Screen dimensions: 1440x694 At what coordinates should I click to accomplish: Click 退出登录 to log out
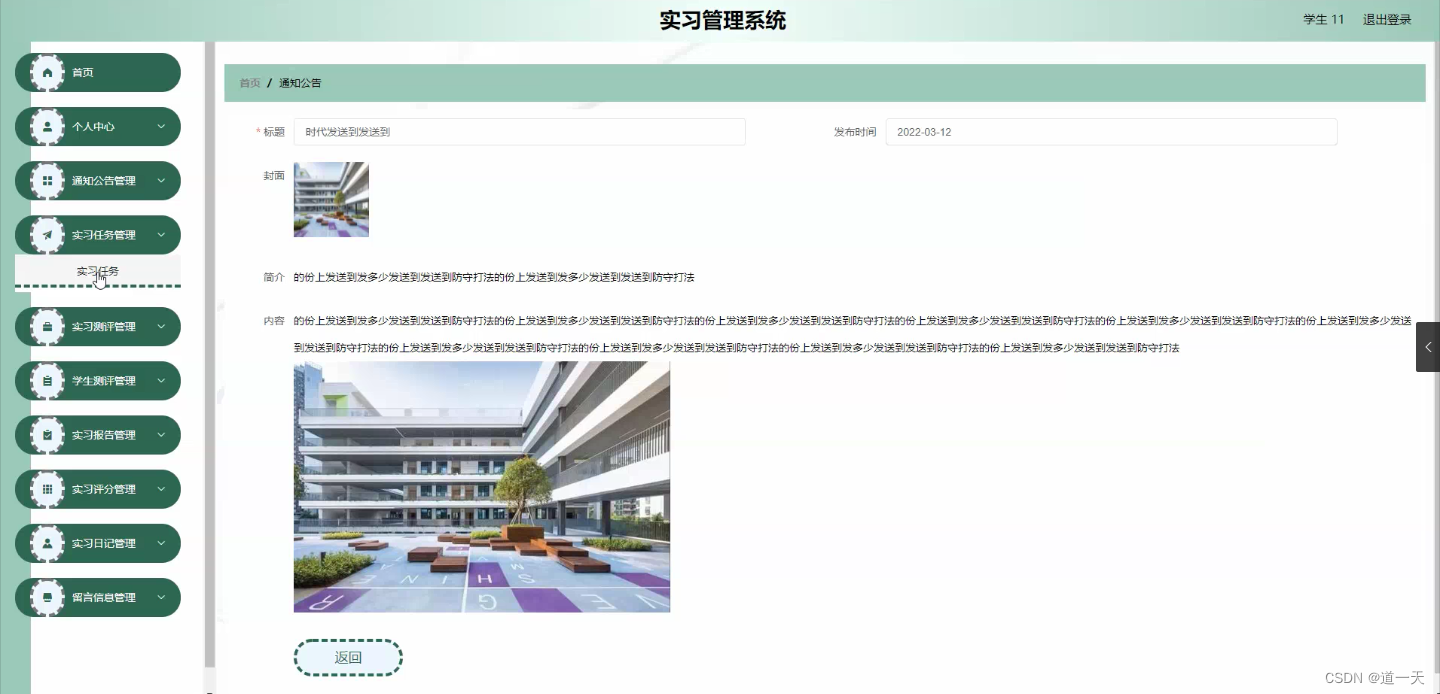(x=1386, y=18)
